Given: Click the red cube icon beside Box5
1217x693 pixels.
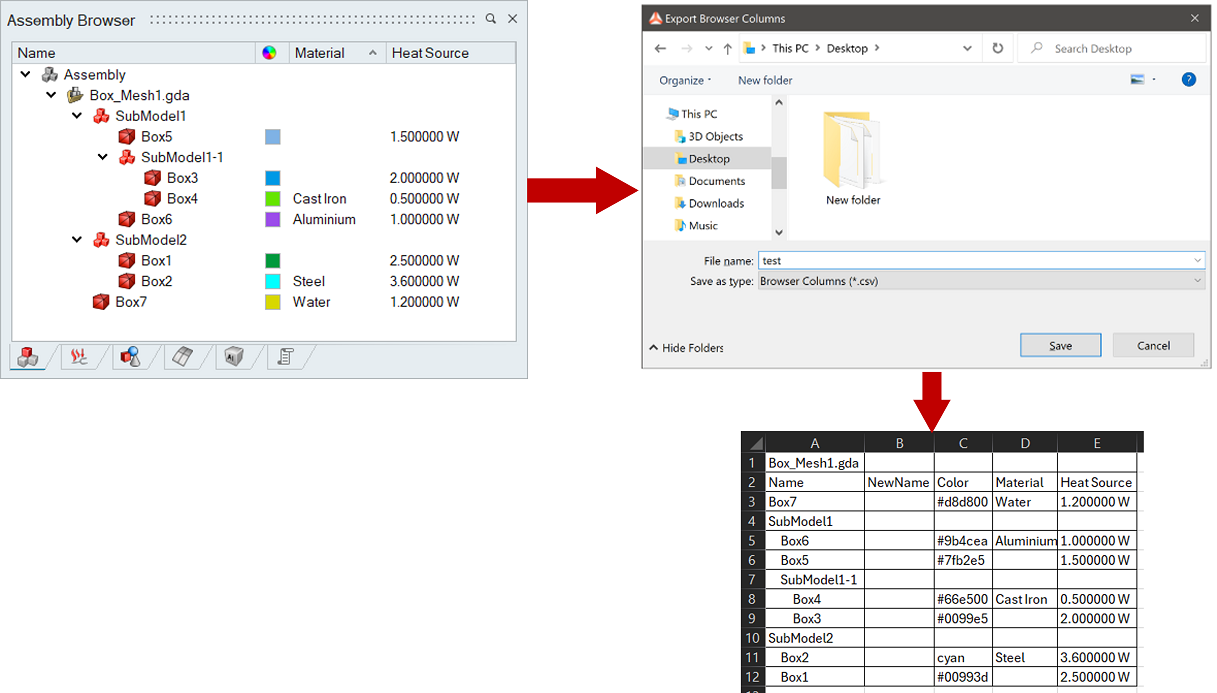Looking at the screenshot, I should 127,137.
